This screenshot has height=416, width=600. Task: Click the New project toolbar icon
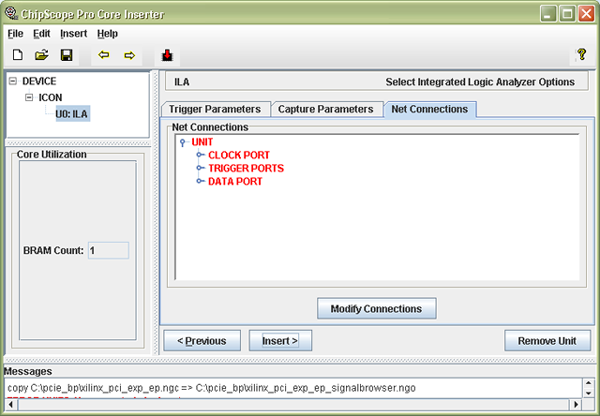coord(17,55)
